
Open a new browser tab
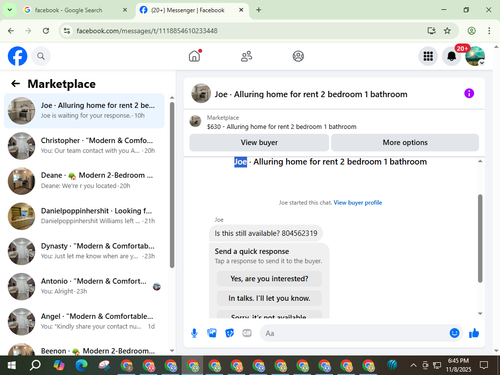(259, 10)
